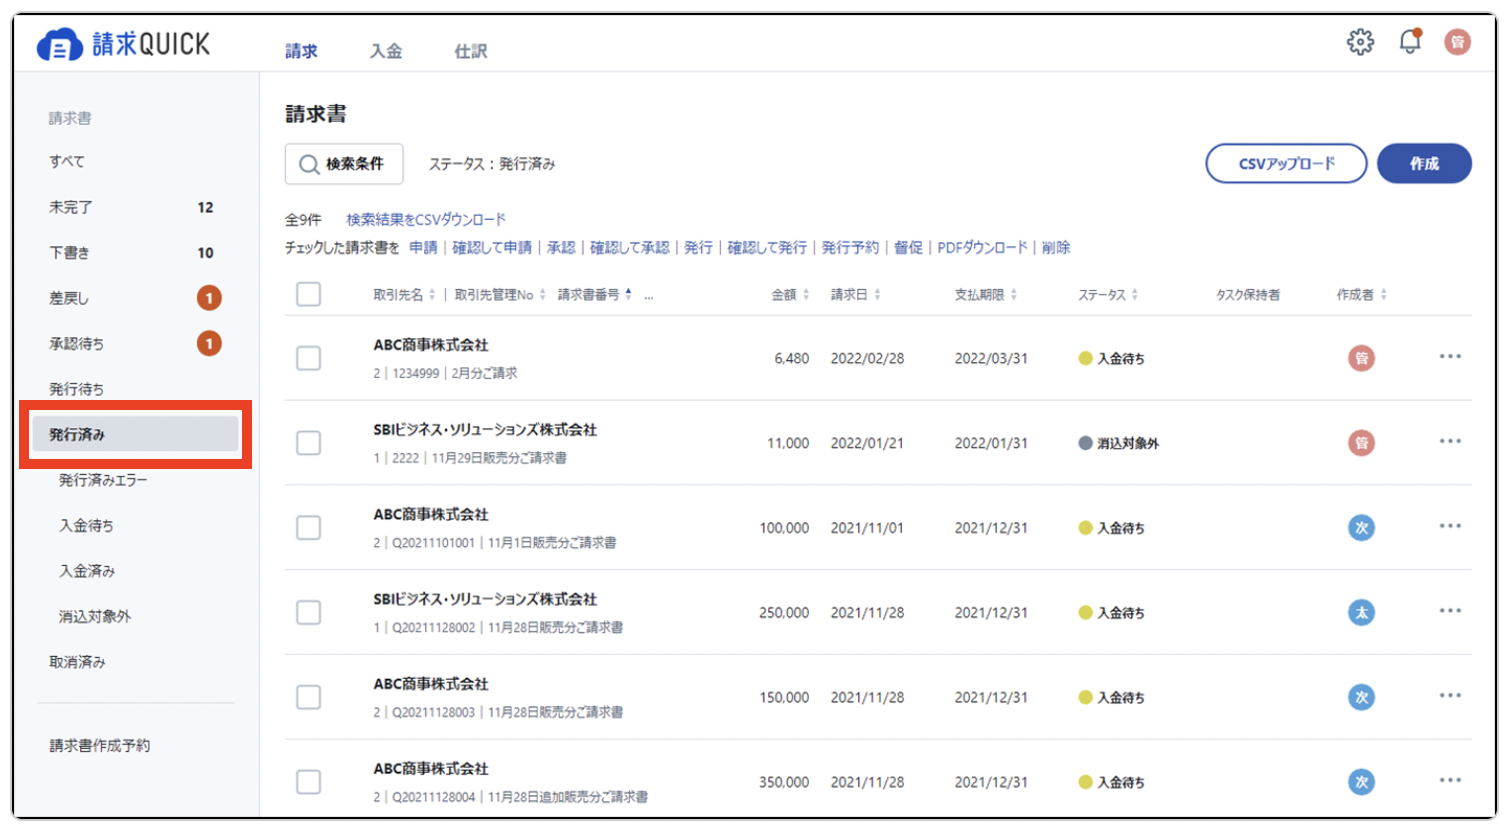Screen dimensions: 1510x834
Task: Sort by ステータス column
Action: click(x=1108, y=295)
